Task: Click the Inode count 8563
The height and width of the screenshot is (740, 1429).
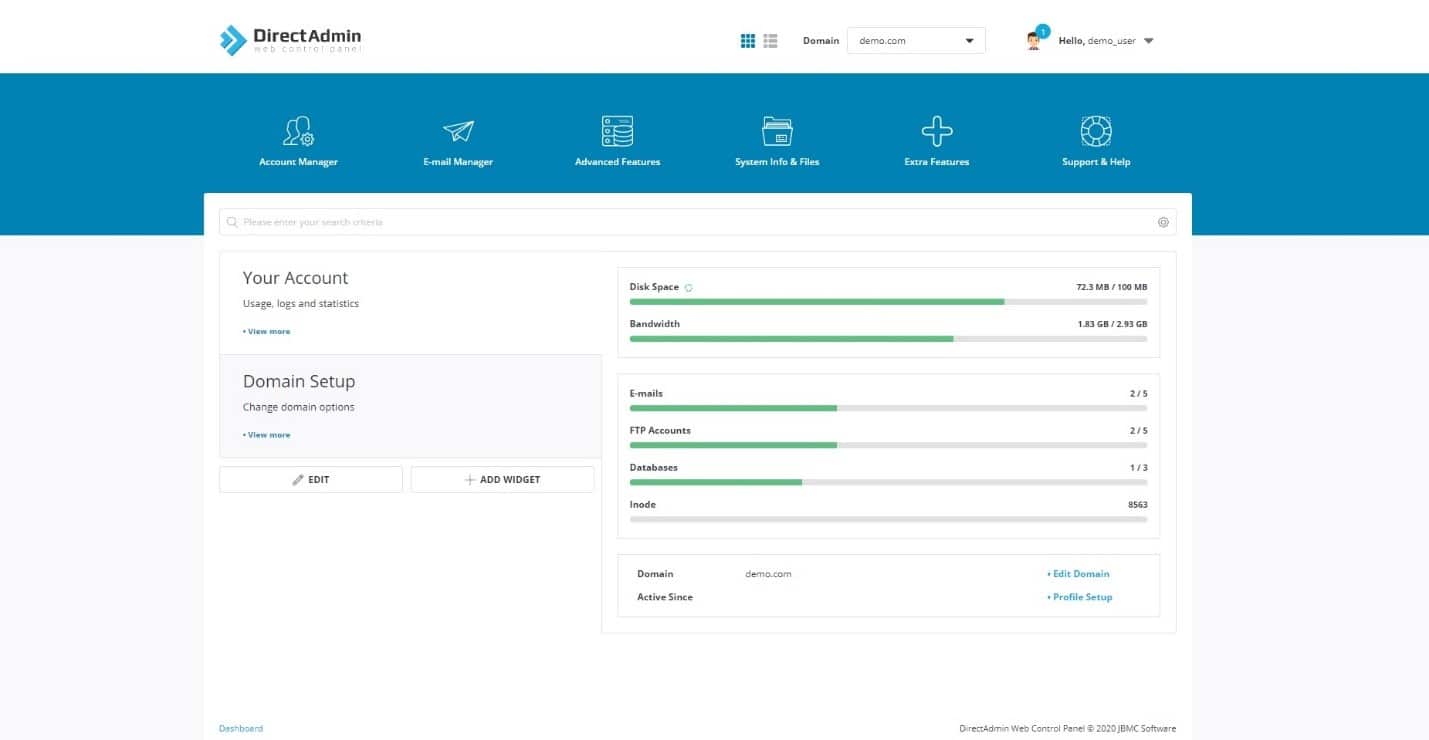Action: 1138,505
